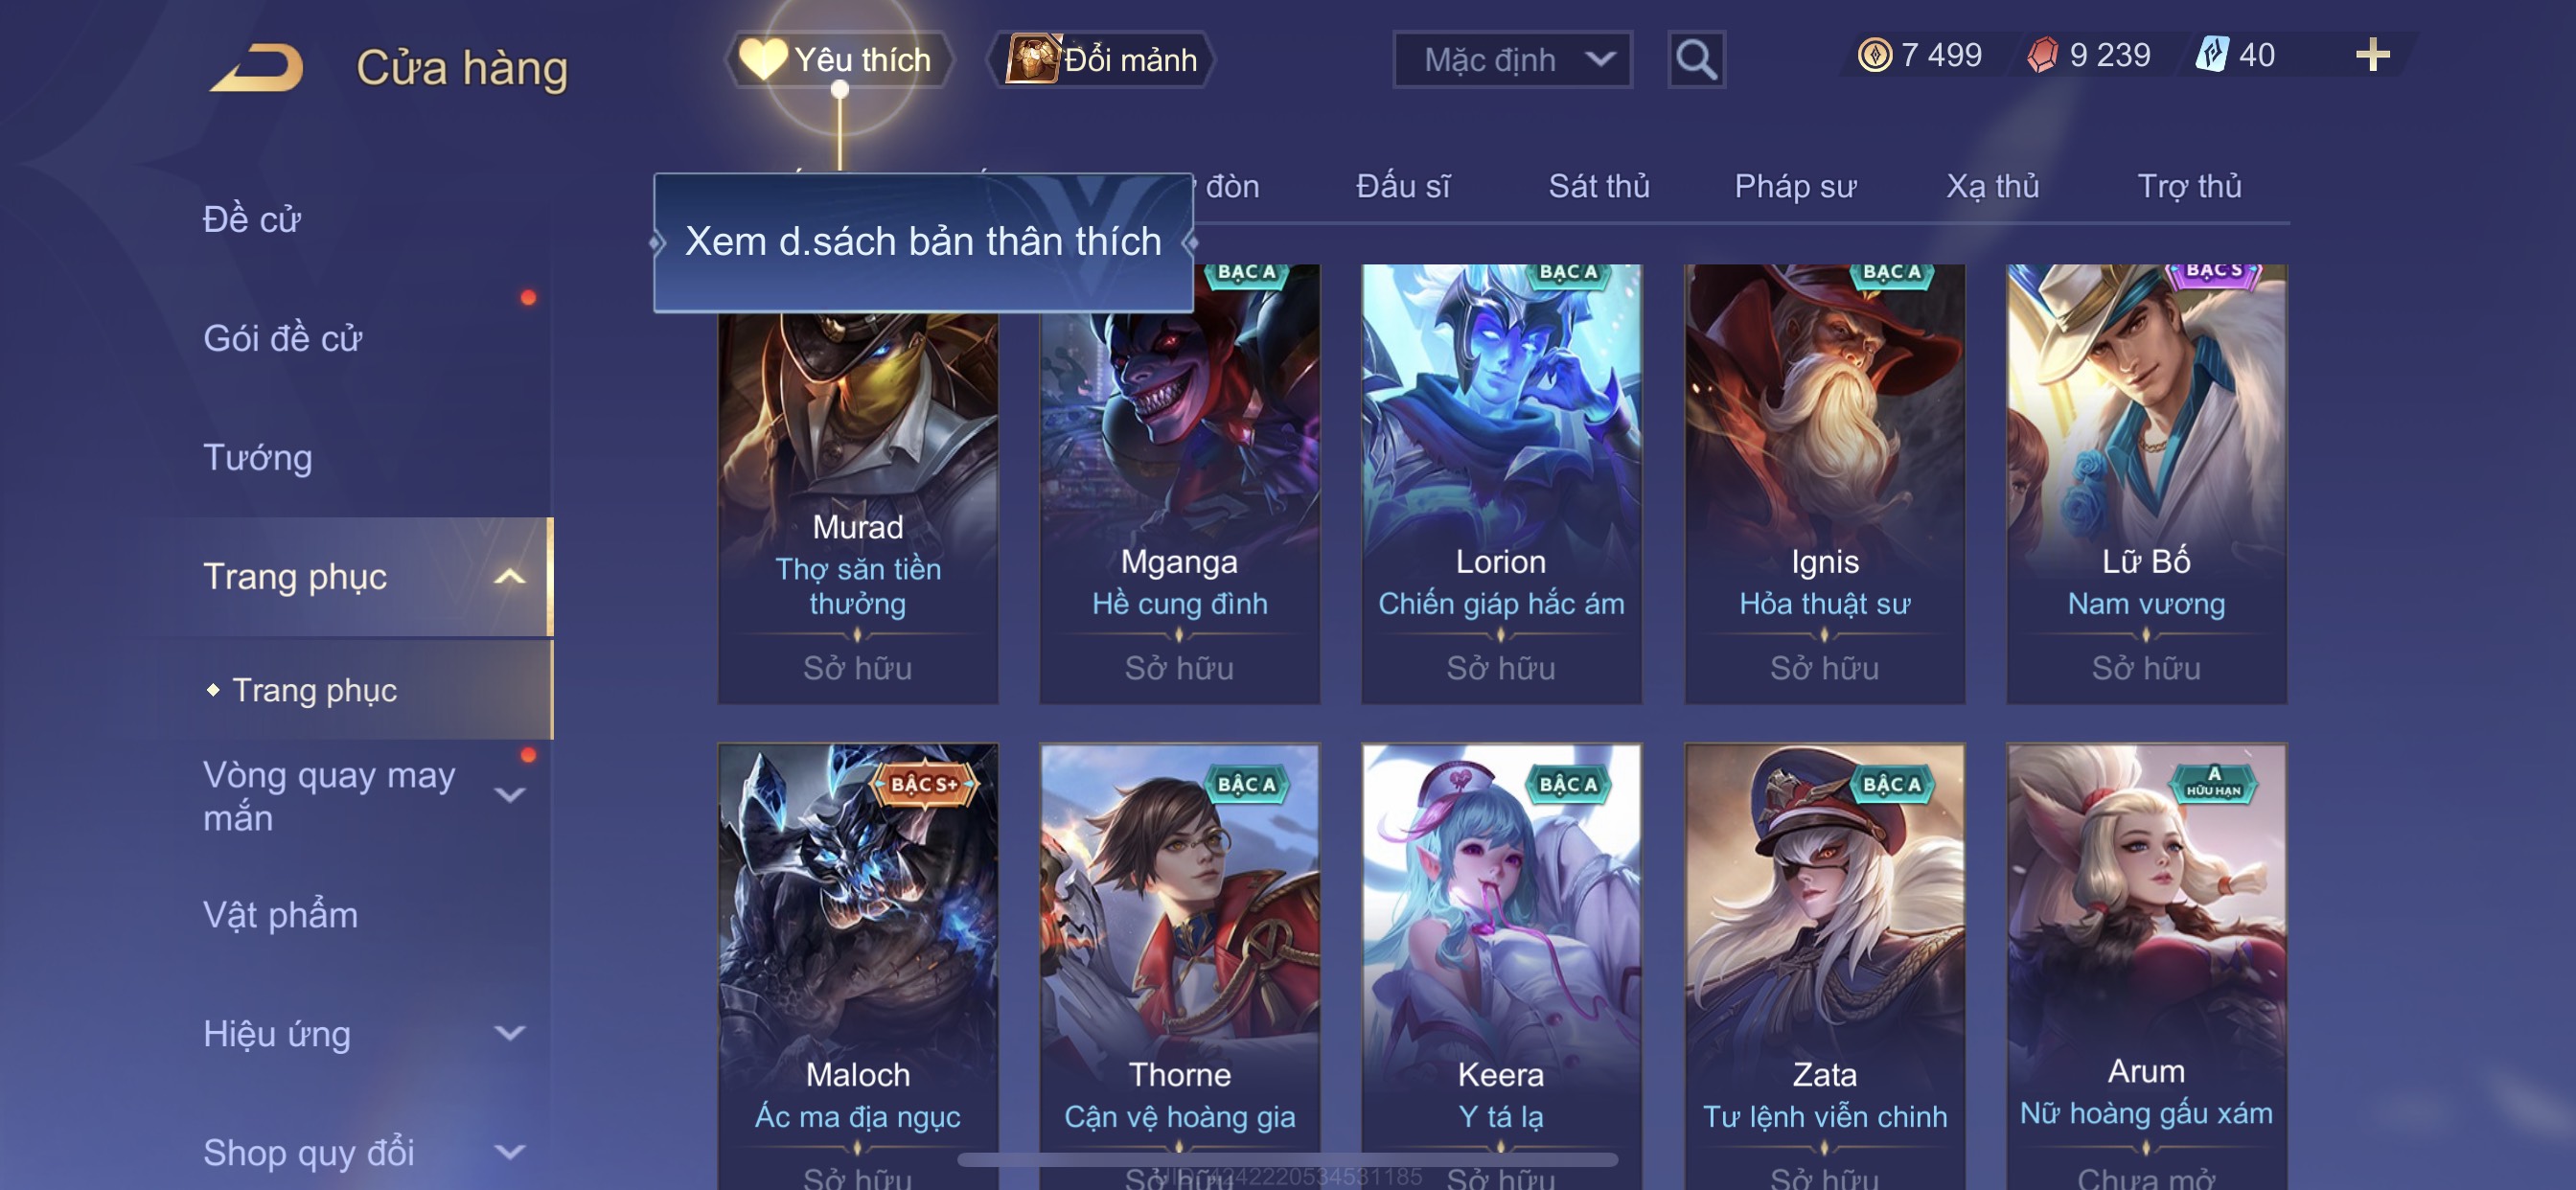2576x1190 pixels.
Task: Open Đổi mảnh chest icon
Action: click(x=1032, y=59)
